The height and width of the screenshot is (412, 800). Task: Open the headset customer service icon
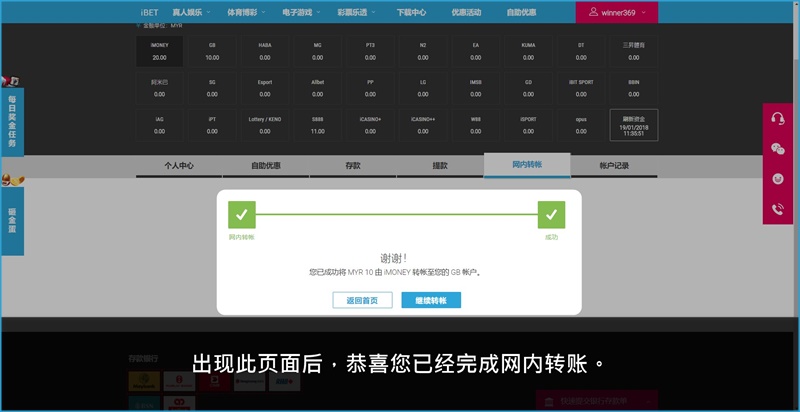coord(778,119)
